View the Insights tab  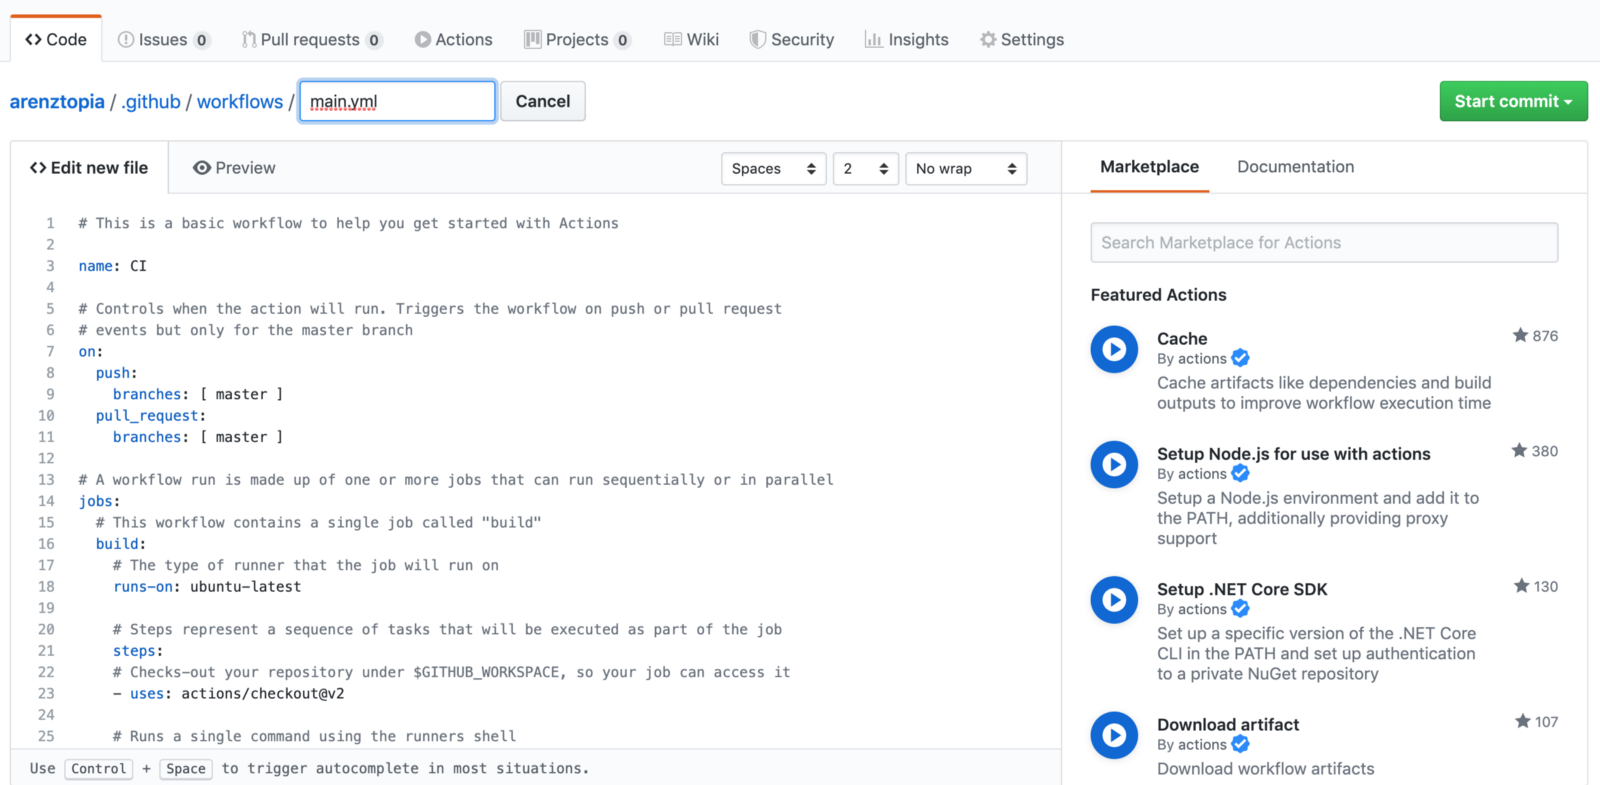(x=906, y=40)
